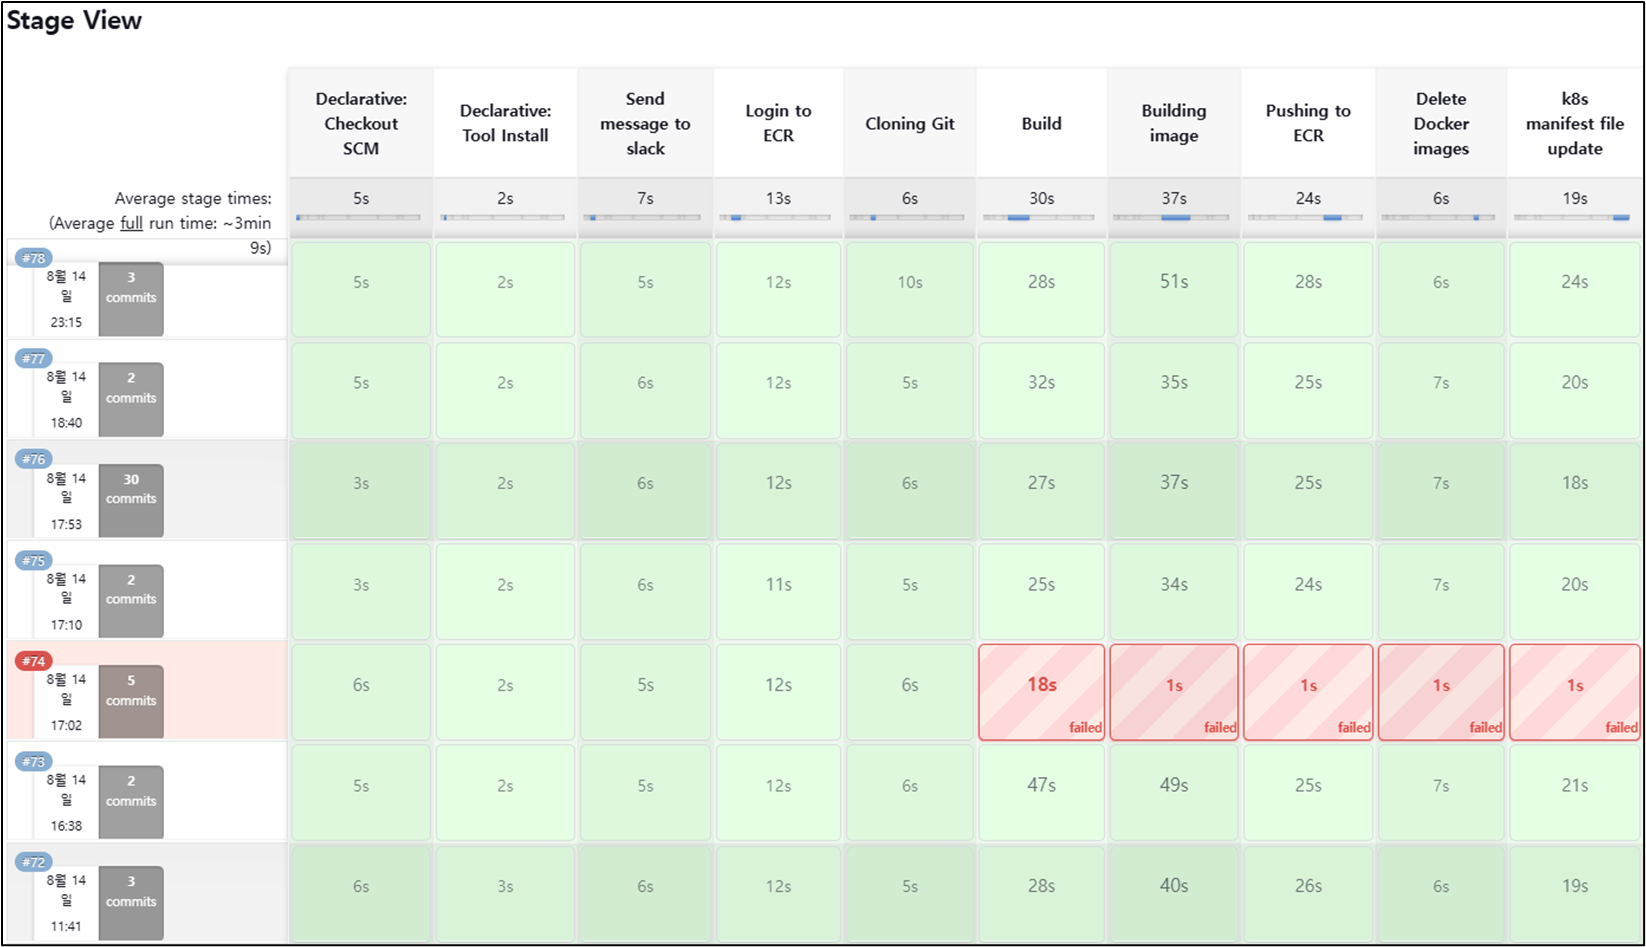Image resolution: width=1646 pixels, height=947 pixels.
Task: Open build #73 badge
Action: pyautogui.click(x=34, y=762)
